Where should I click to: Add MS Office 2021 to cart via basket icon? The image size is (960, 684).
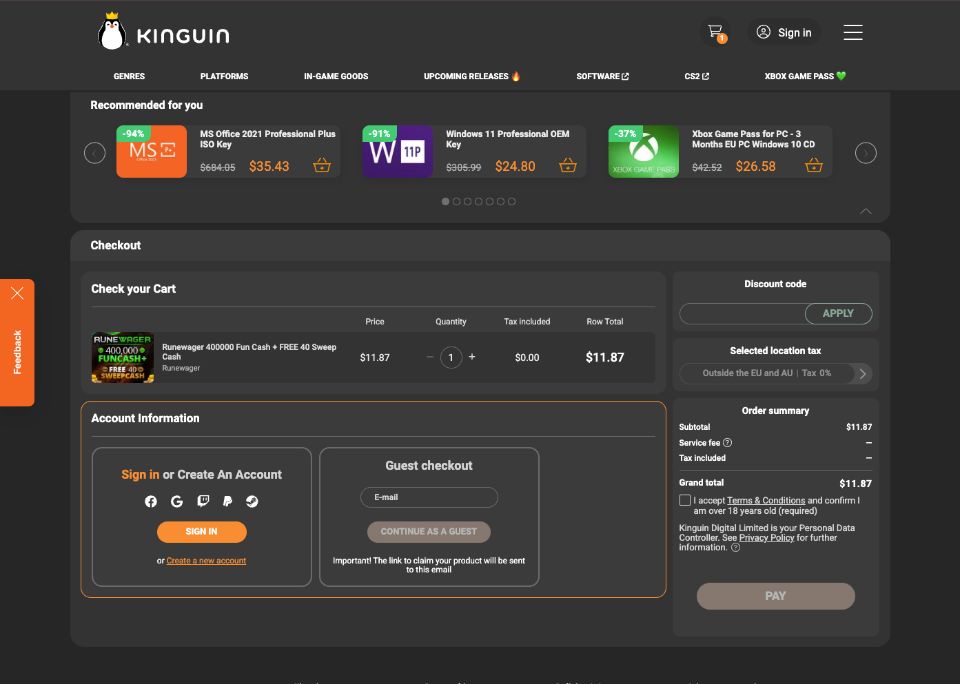pos(321,167)
